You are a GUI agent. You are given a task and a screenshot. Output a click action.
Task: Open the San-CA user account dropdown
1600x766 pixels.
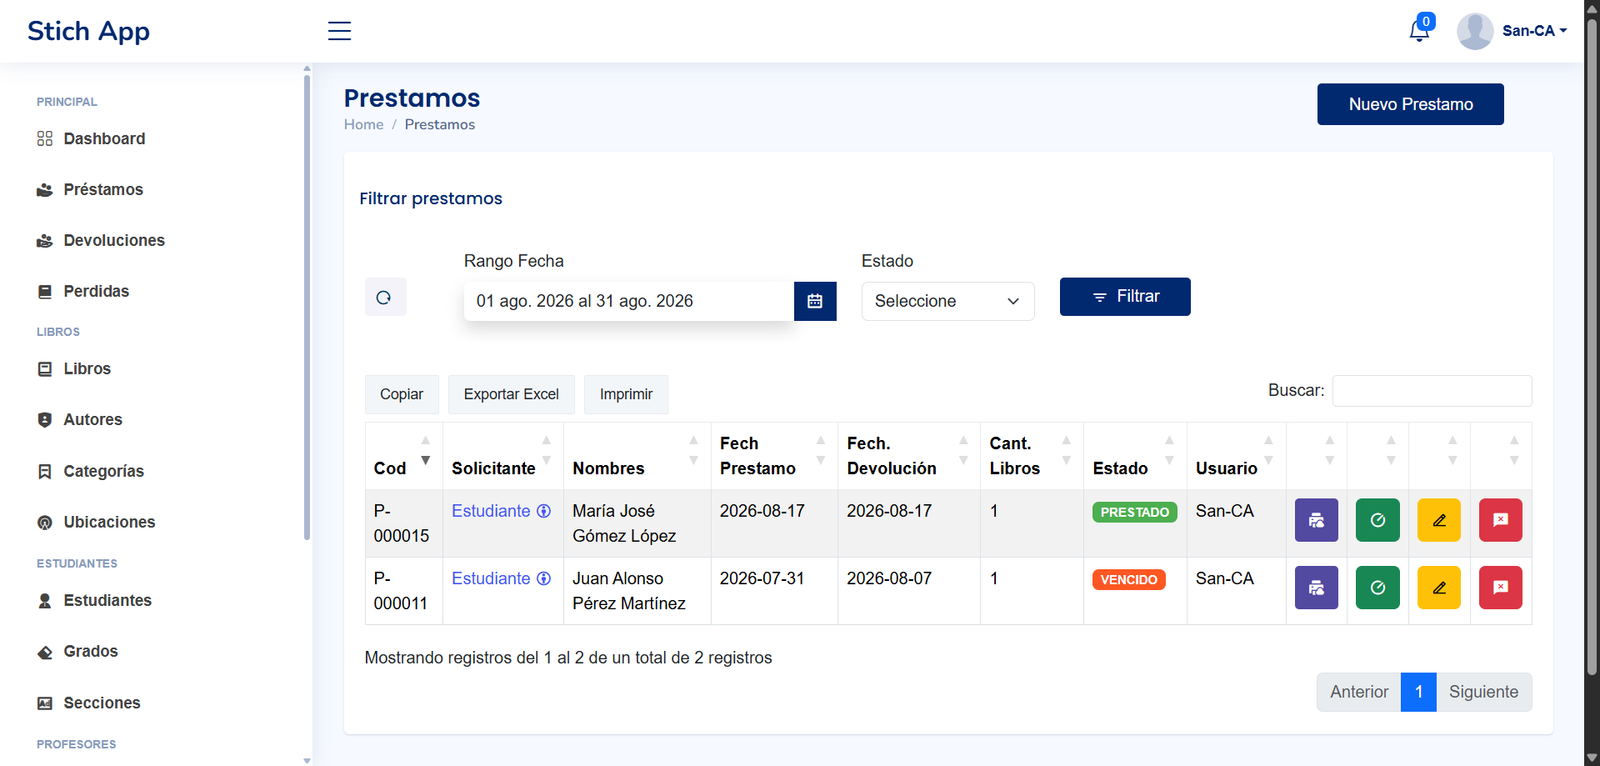click(1512, 31)
